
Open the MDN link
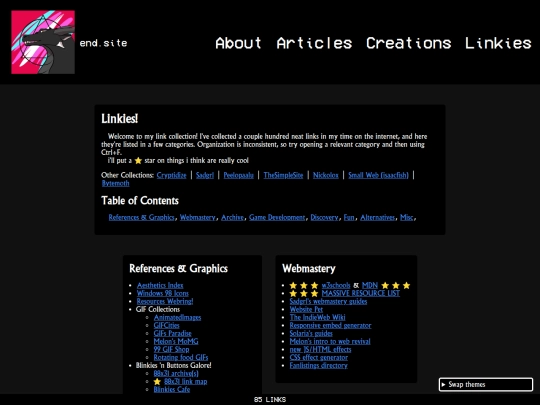coord(370,285)
